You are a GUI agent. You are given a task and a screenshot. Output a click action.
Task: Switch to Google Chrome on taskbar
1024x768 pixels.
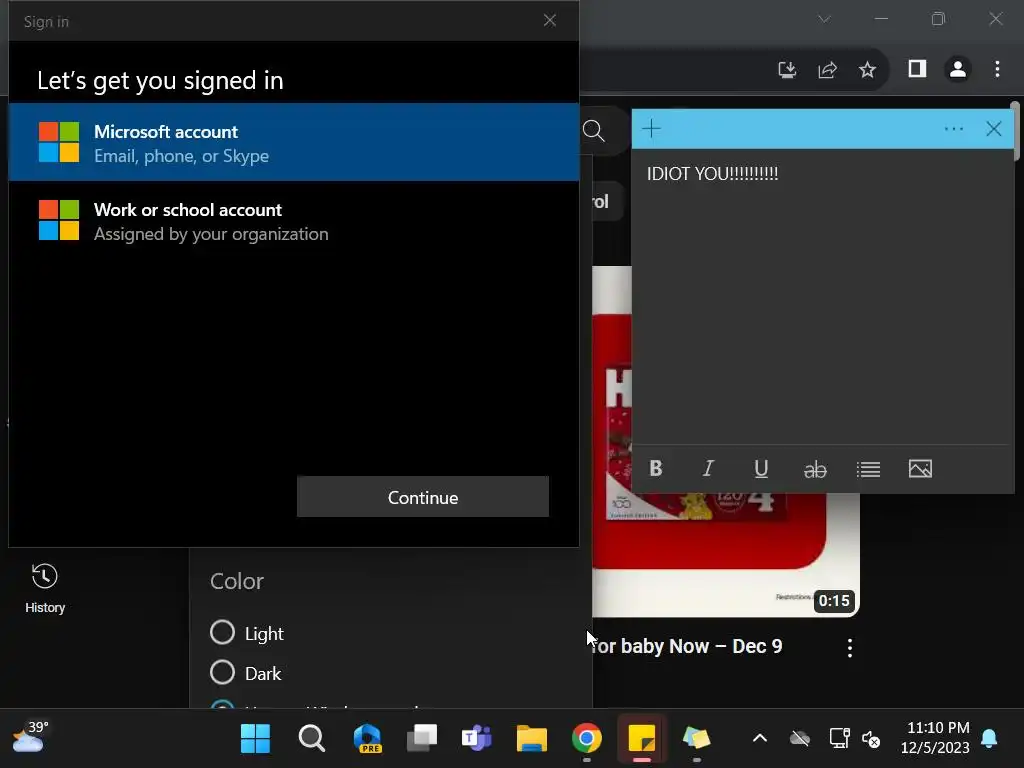point(586,739)
